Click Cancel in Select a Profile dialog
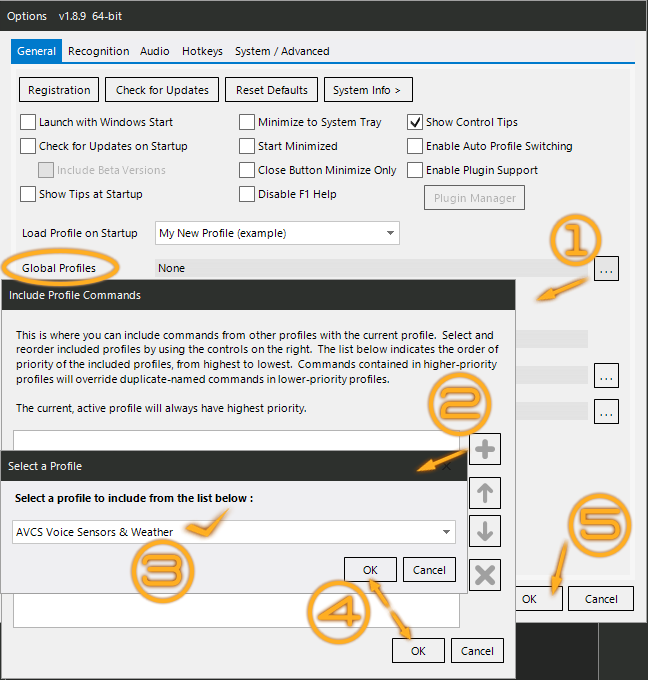The height and width of the screenshot is (680, 648). [429, 570]
